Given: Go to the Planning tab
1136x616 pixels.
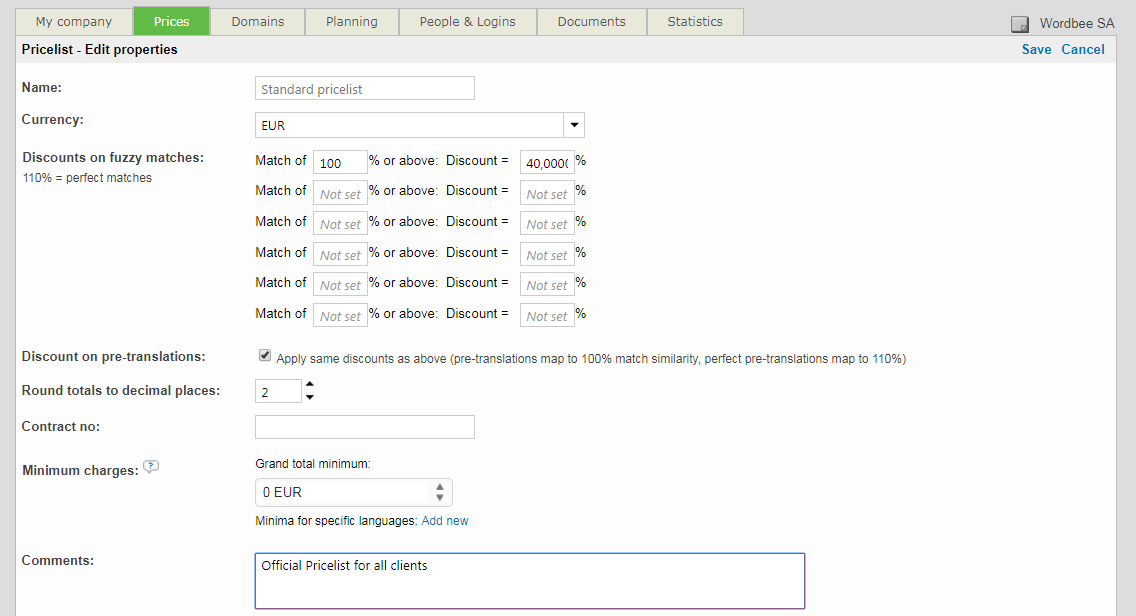Looking at the screenshot, I should coord(351,22).
